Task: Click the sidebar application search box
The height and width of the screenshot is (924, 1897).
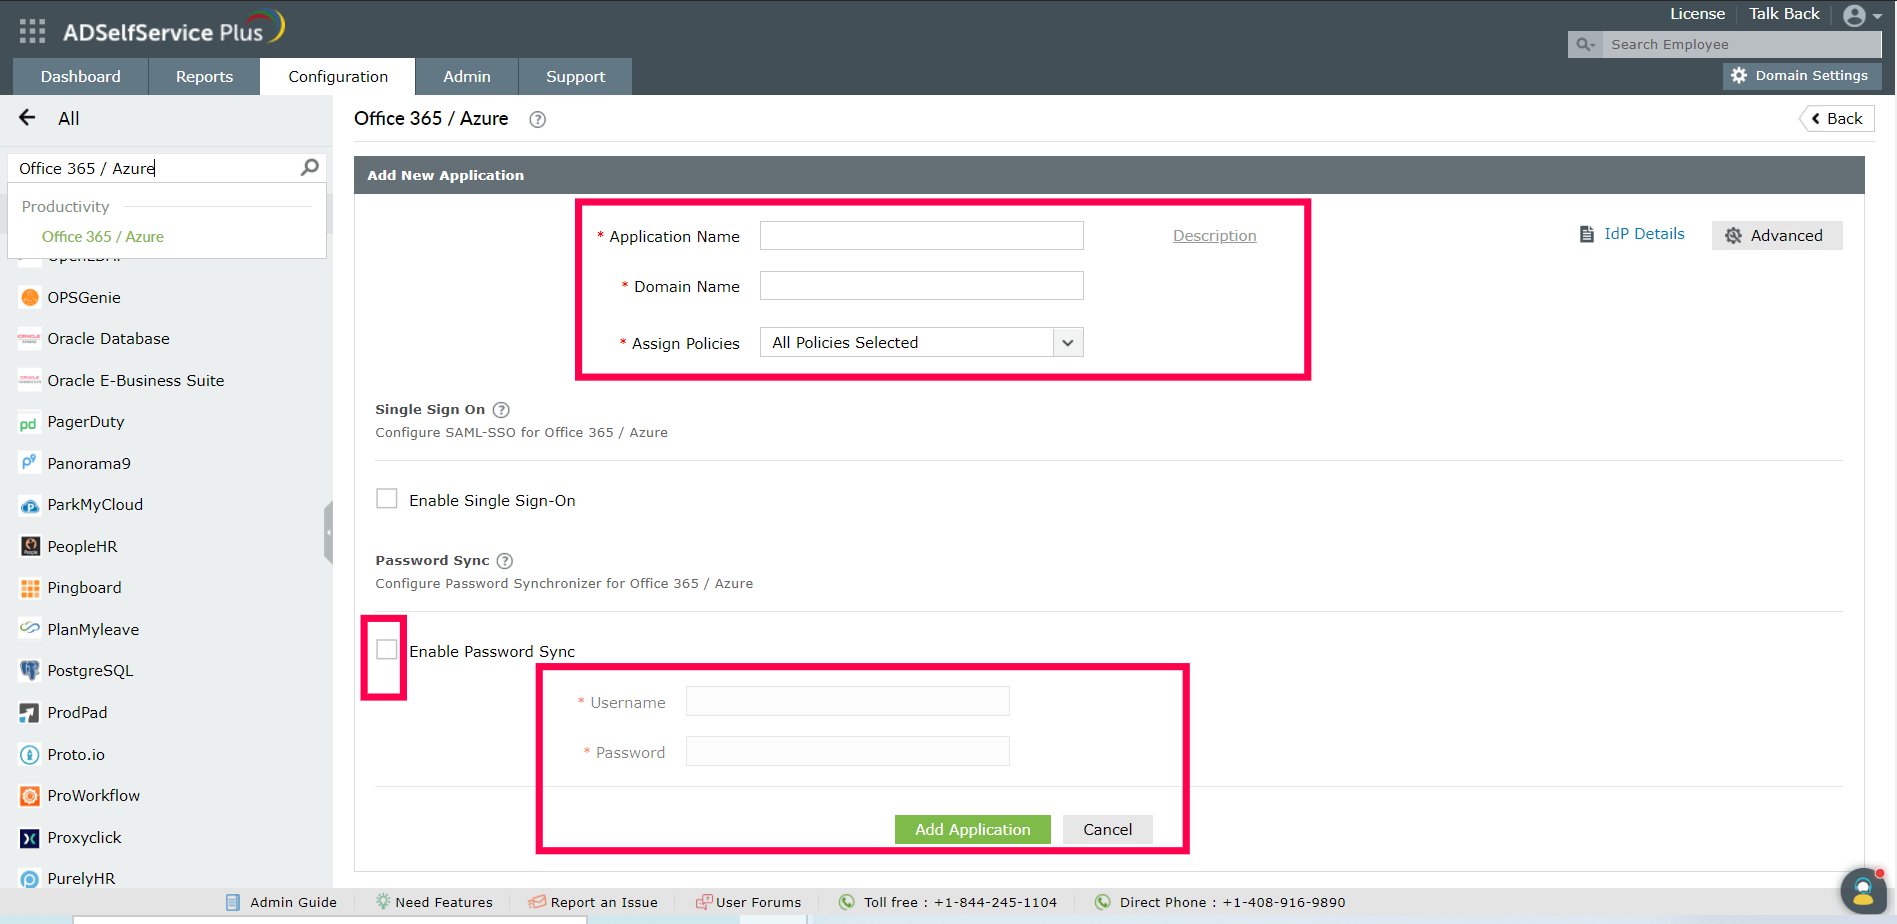Action: click(x=167, y=168)
